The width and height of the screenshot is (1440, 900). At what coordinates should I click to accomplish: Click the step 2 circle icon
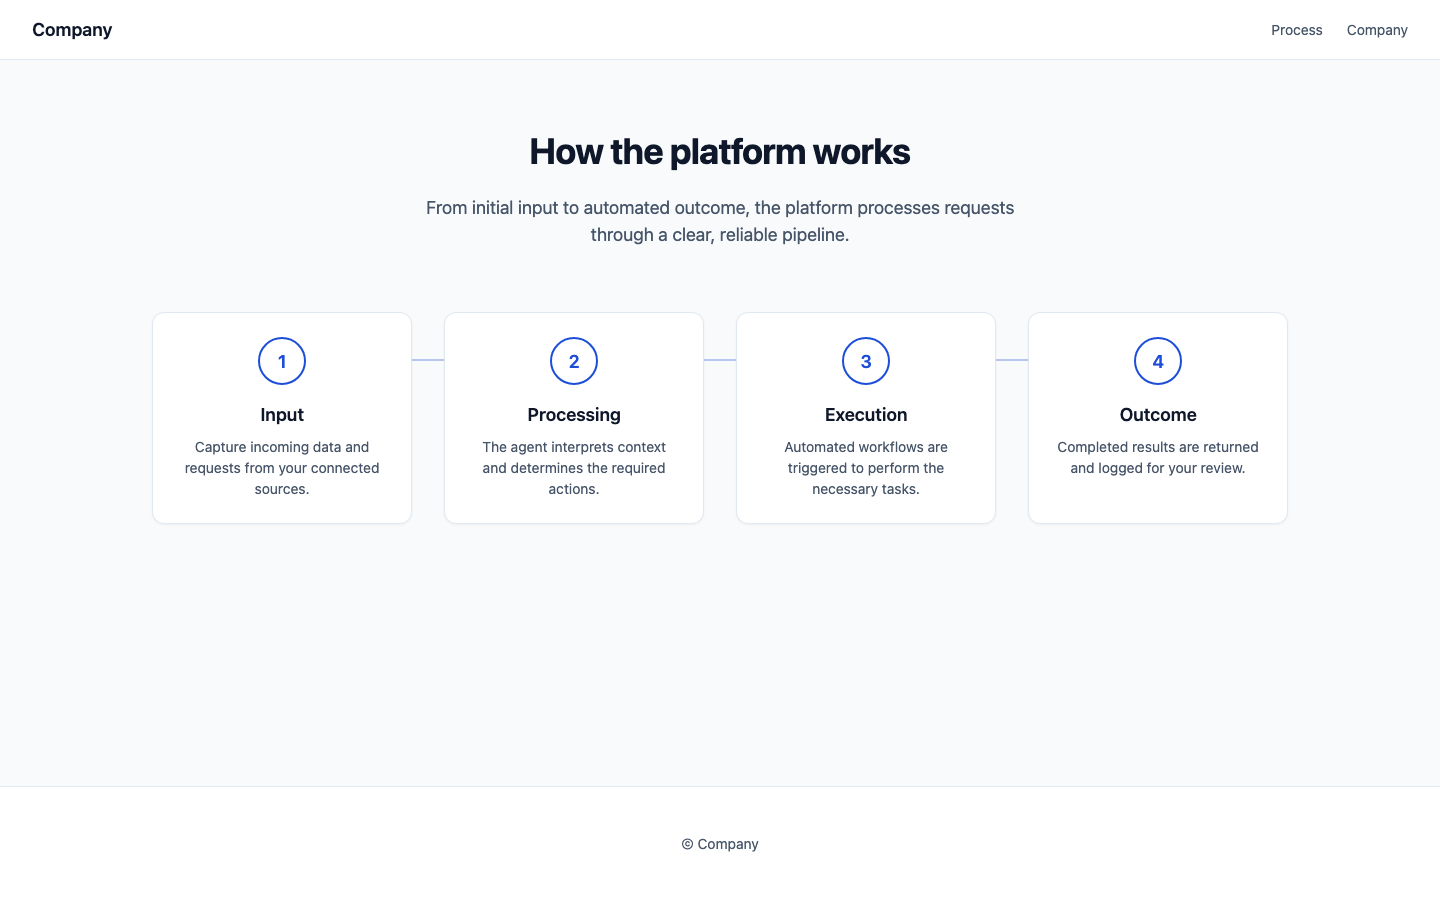pyautogui.click(x=574, y=361)
